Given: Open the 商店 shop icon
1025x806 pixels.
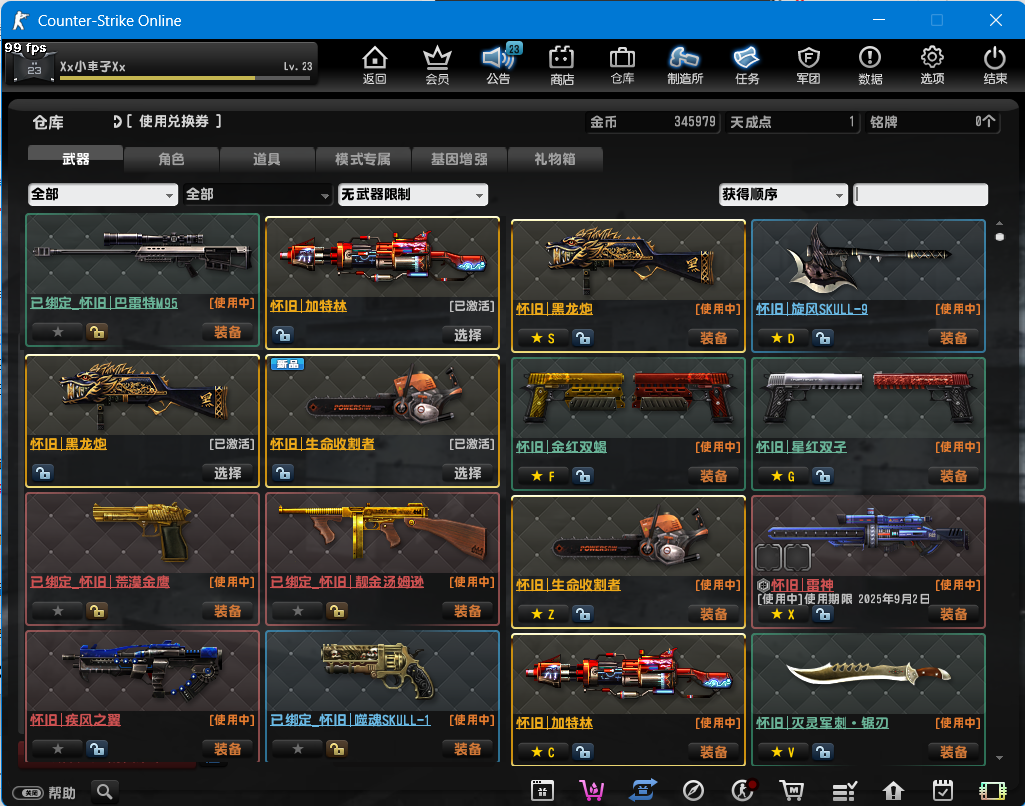Looking at the screenshot, I should (562, 65).
